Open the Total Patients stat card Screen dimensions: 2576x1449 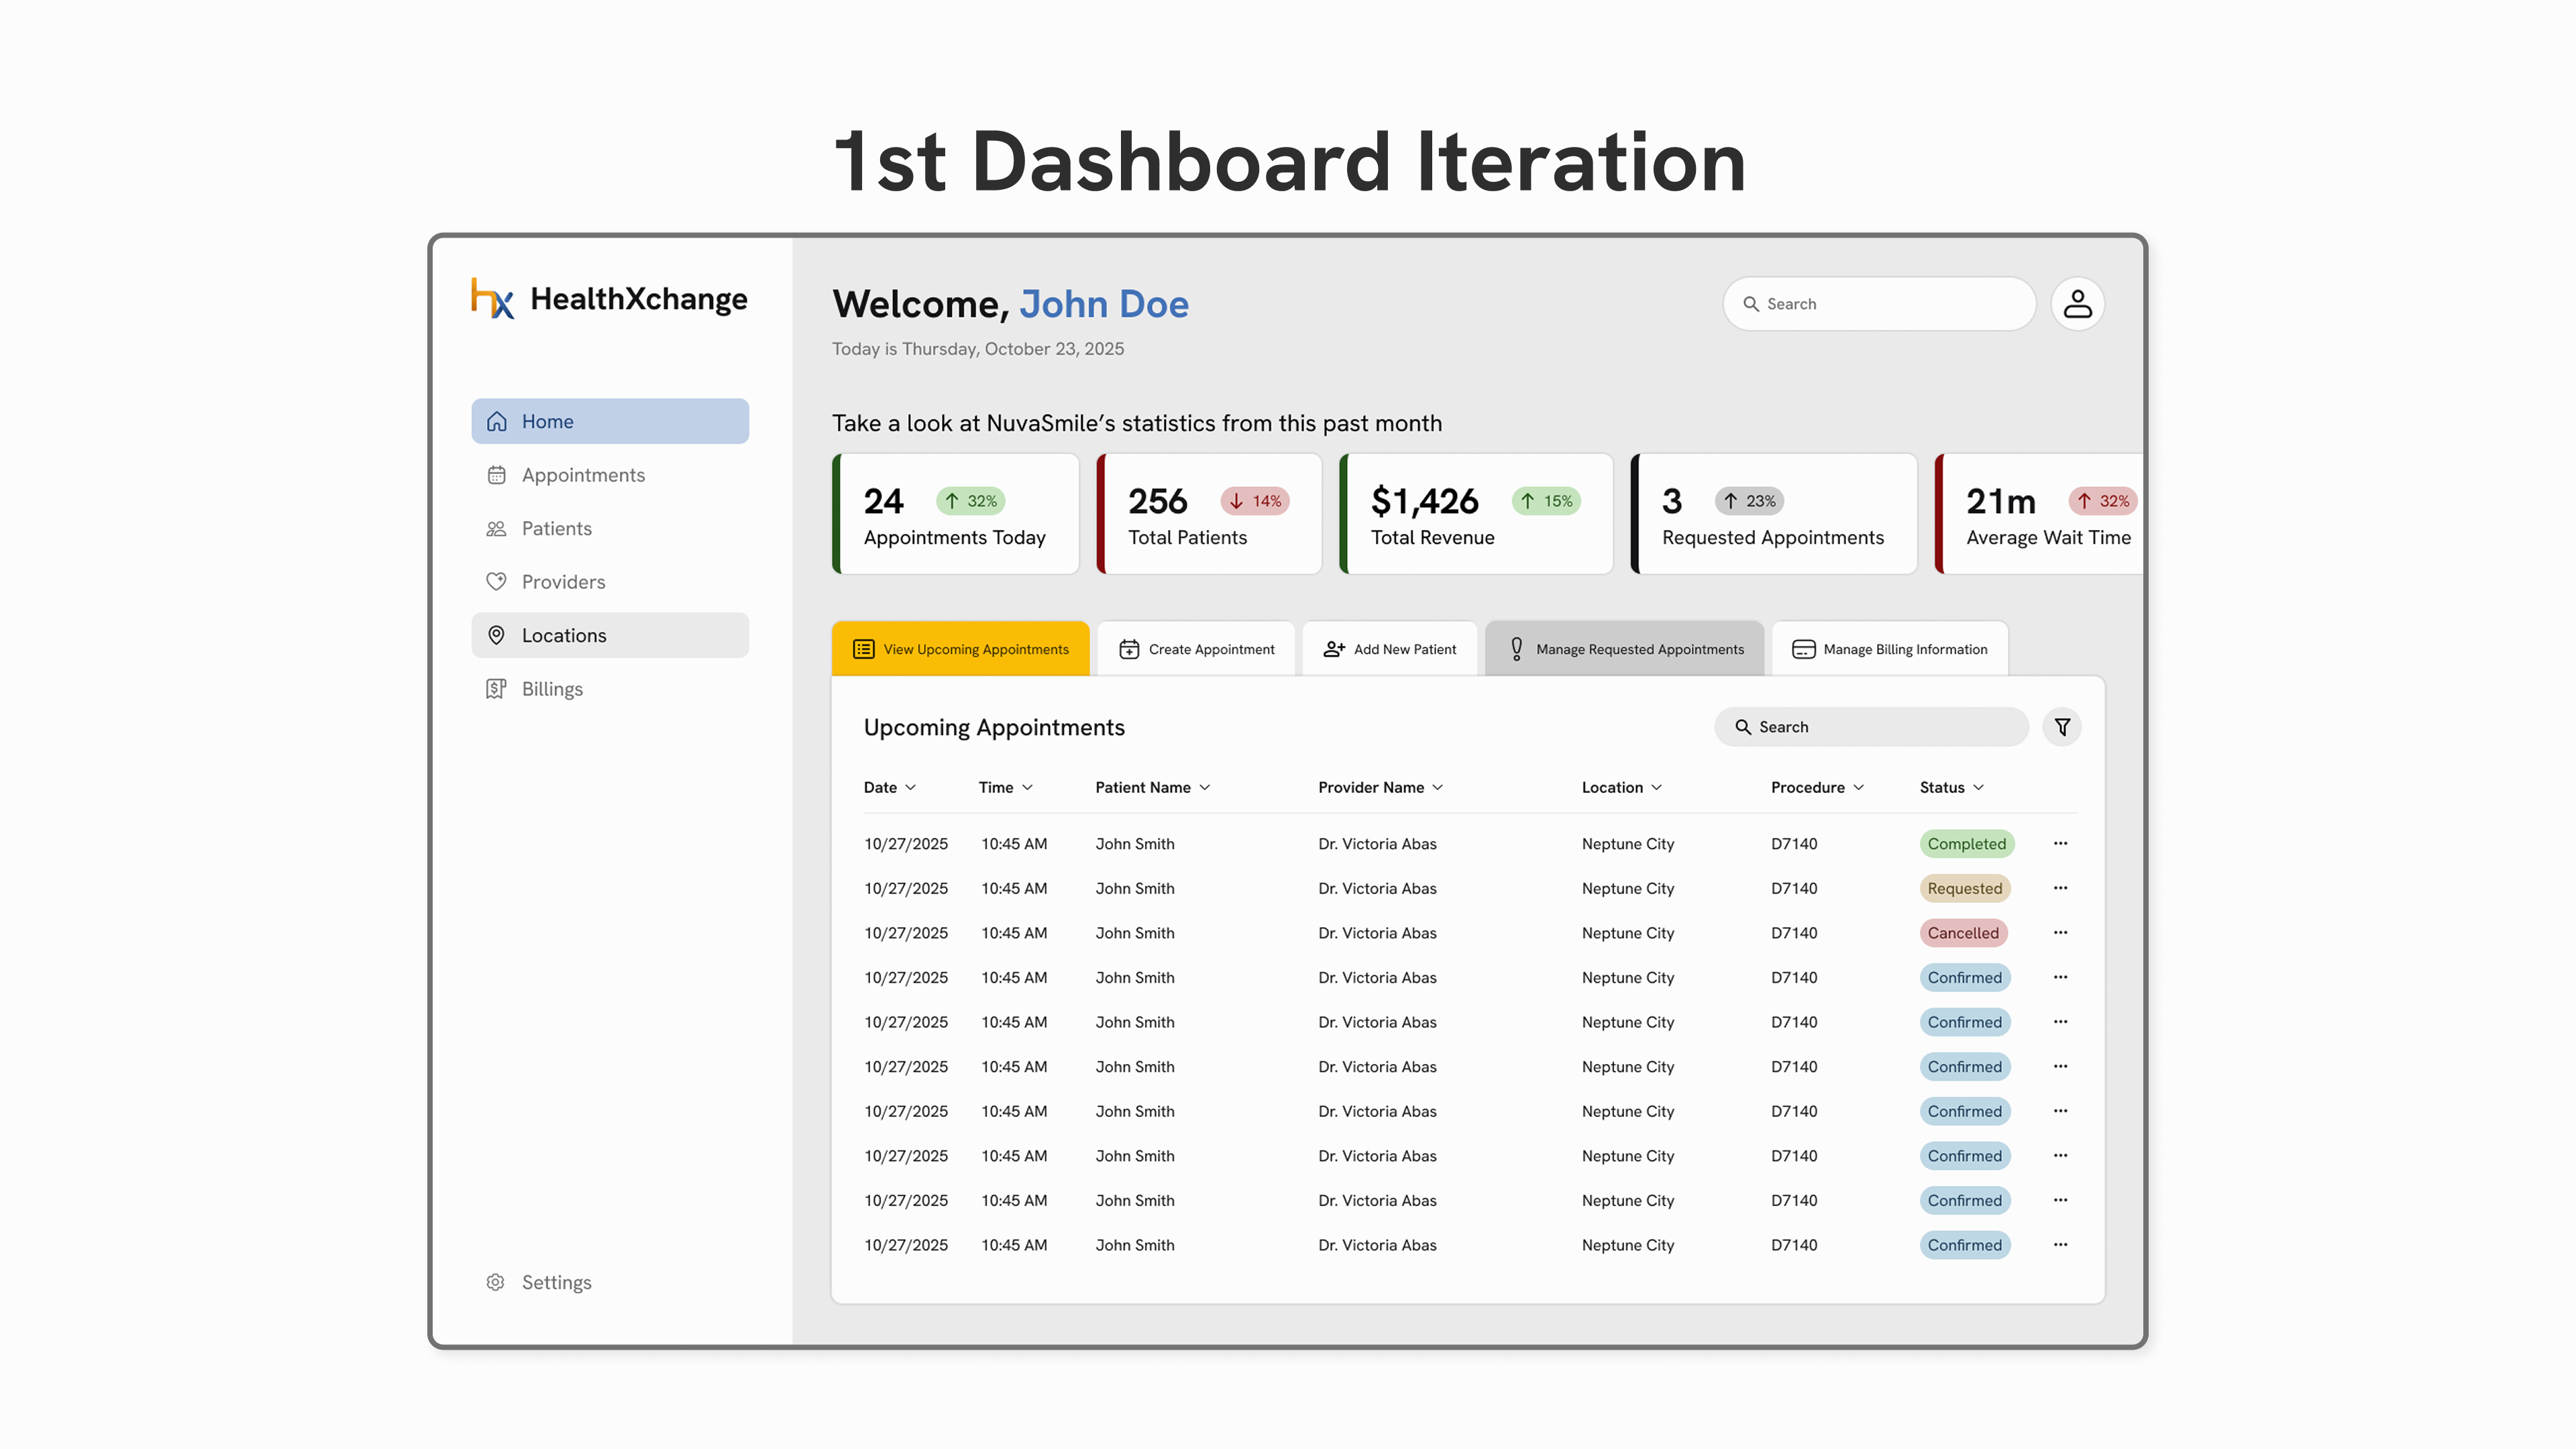(x=1209, y=514)
